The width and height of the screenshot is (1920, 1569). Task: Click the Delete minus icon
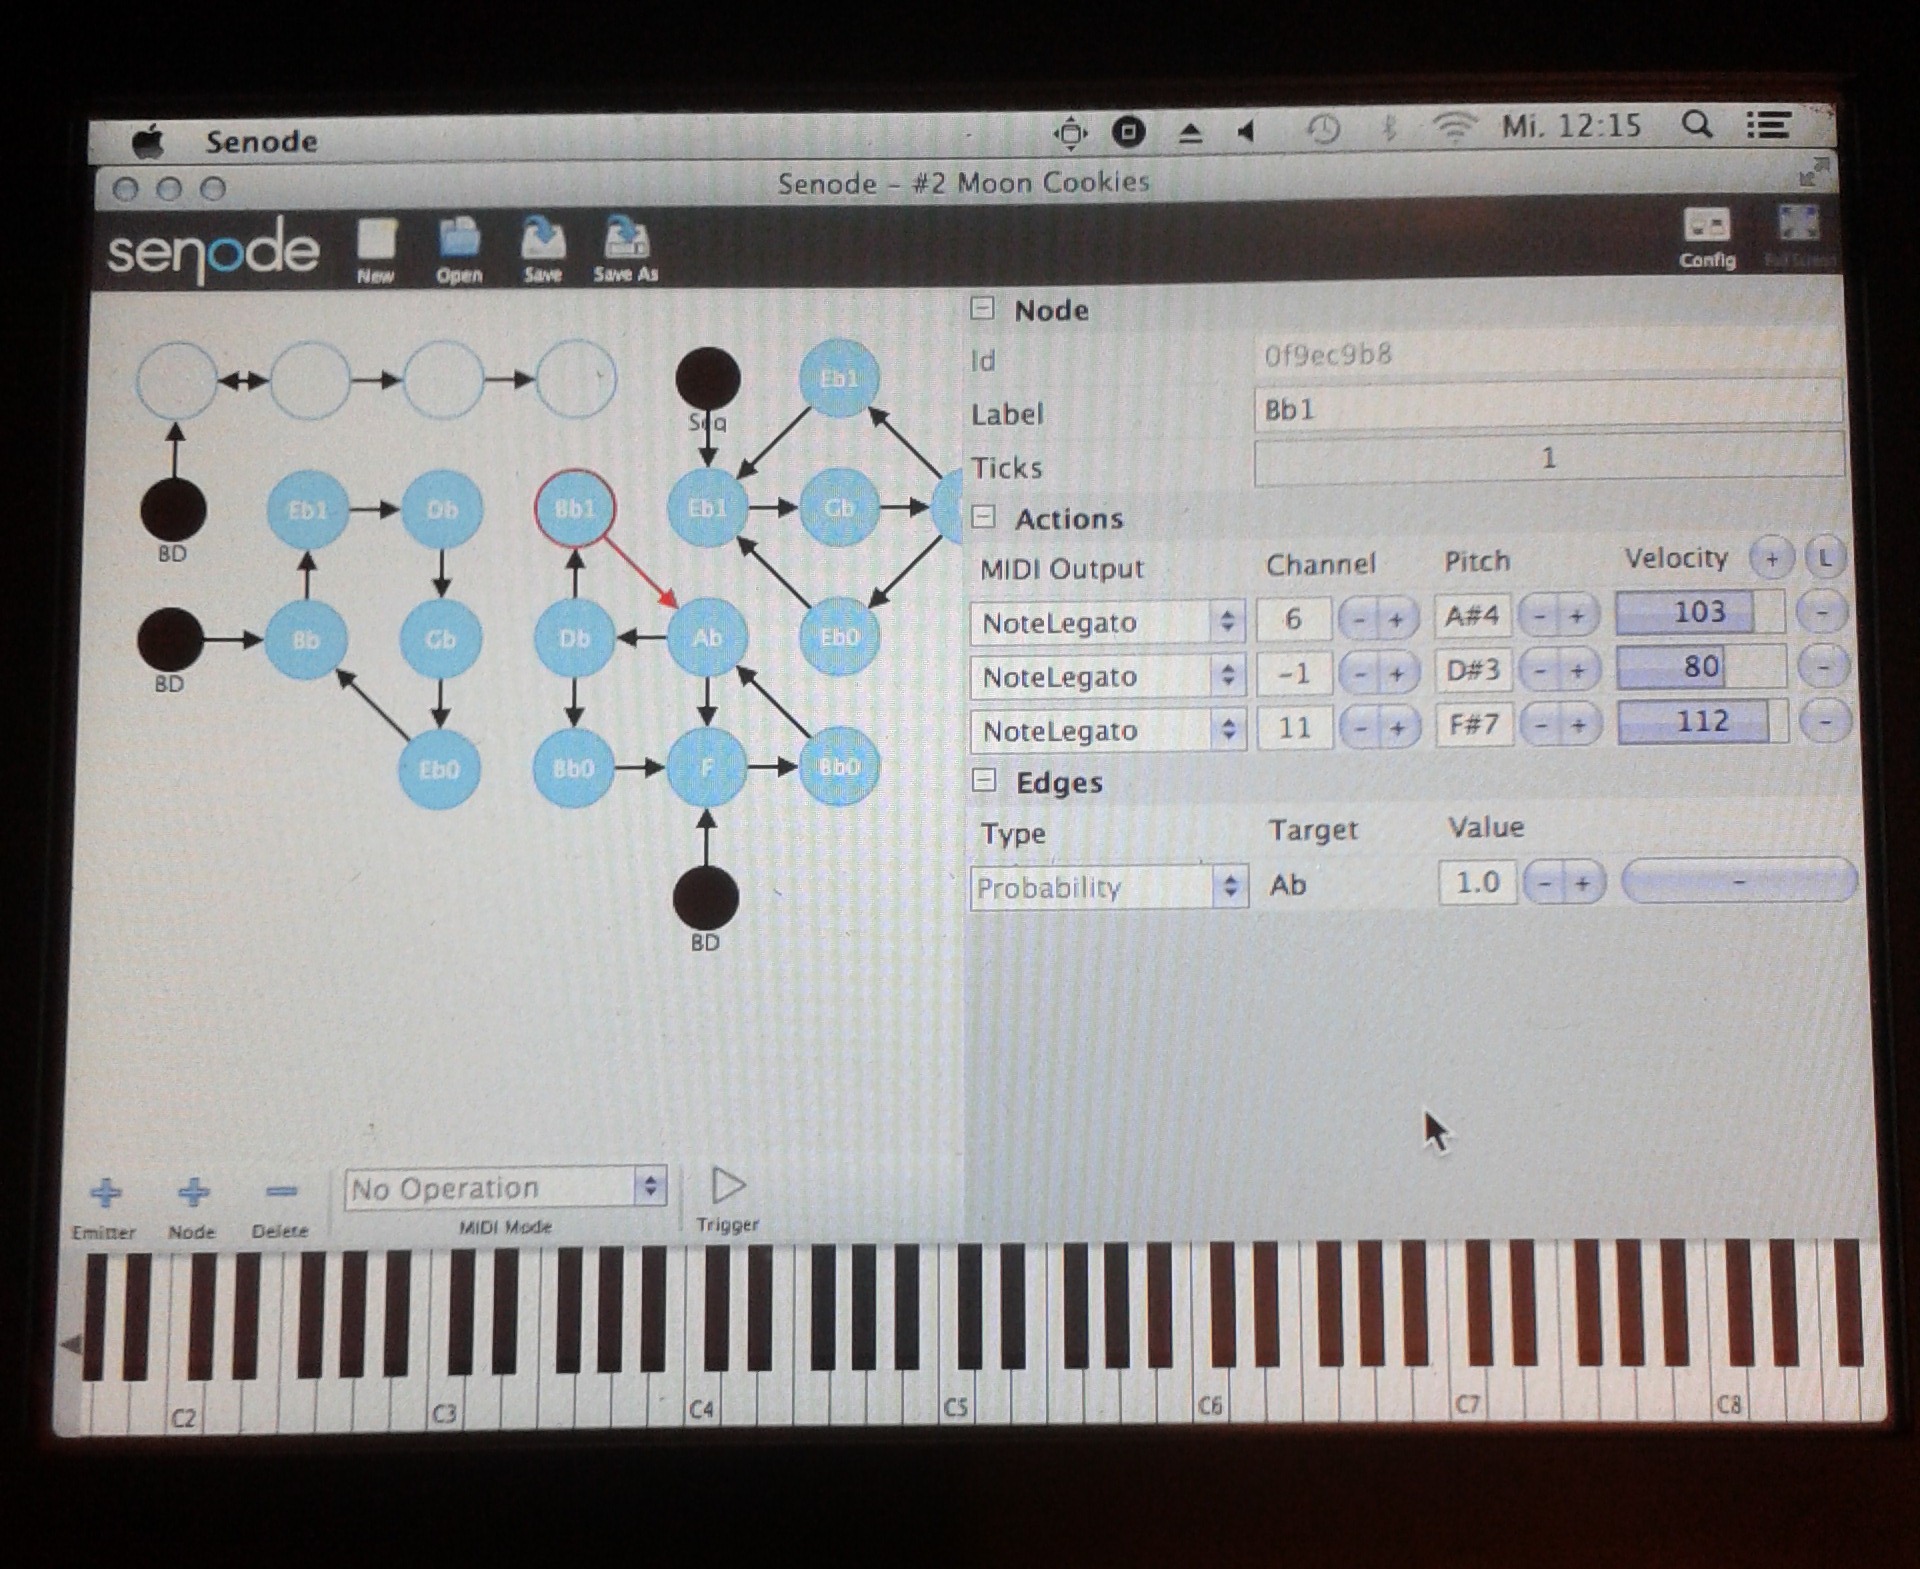click(x=281, y=1192)
